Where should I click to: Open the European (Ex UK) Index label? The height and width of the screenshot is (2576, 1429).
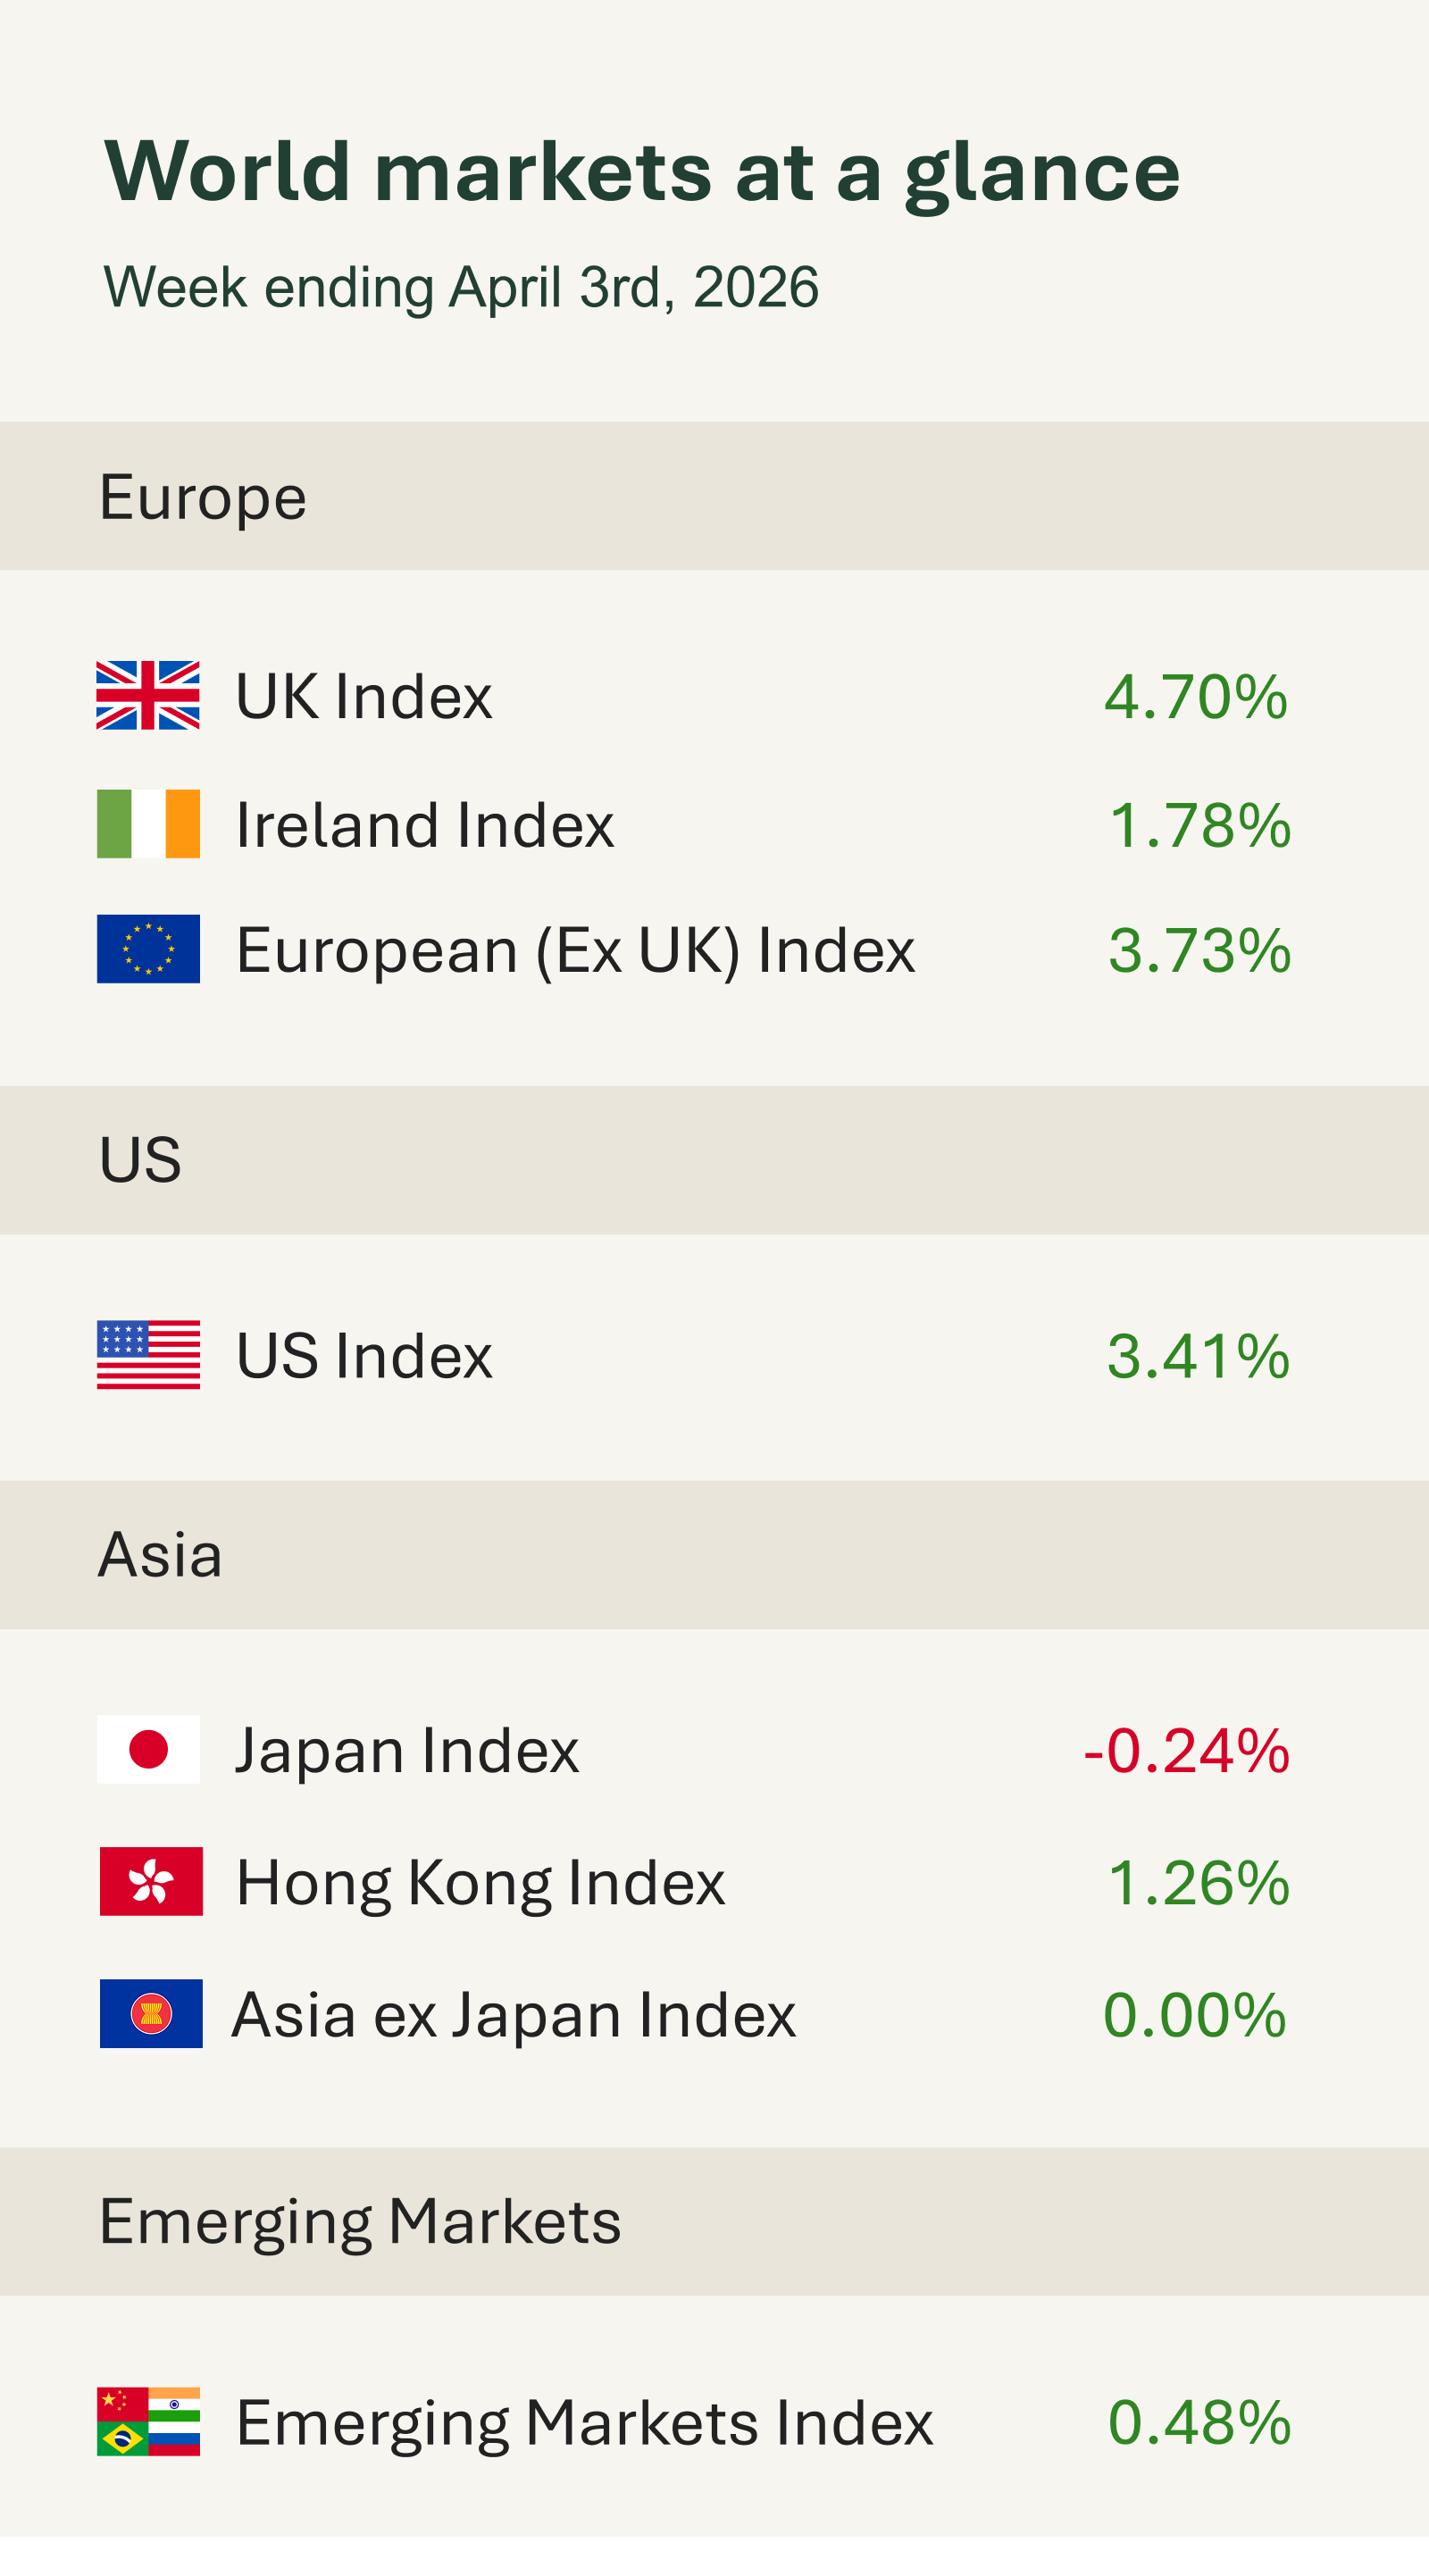[575, 950]
